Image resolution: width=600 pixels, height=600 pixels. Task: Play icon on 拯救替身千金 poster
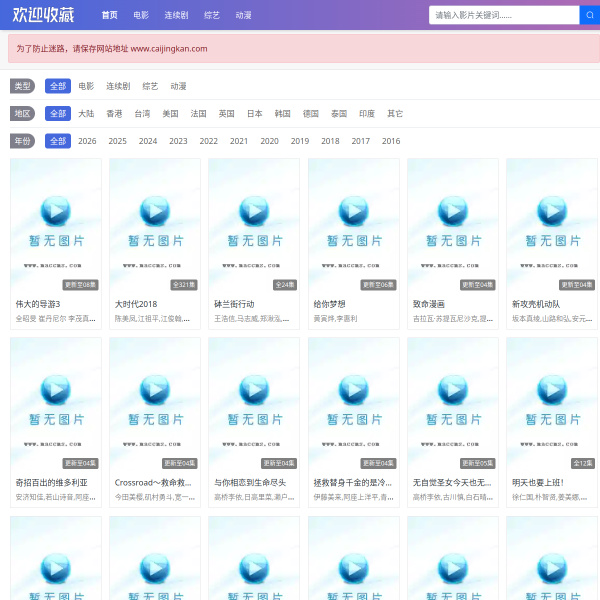(354, 390)
